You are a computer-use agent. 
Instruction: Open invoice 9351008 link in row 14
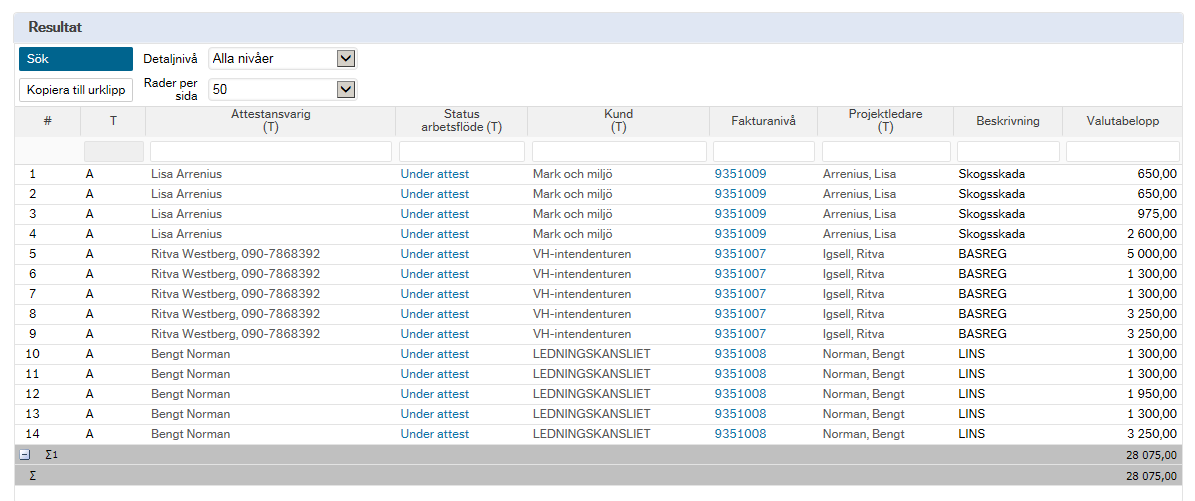coord(740,434)
